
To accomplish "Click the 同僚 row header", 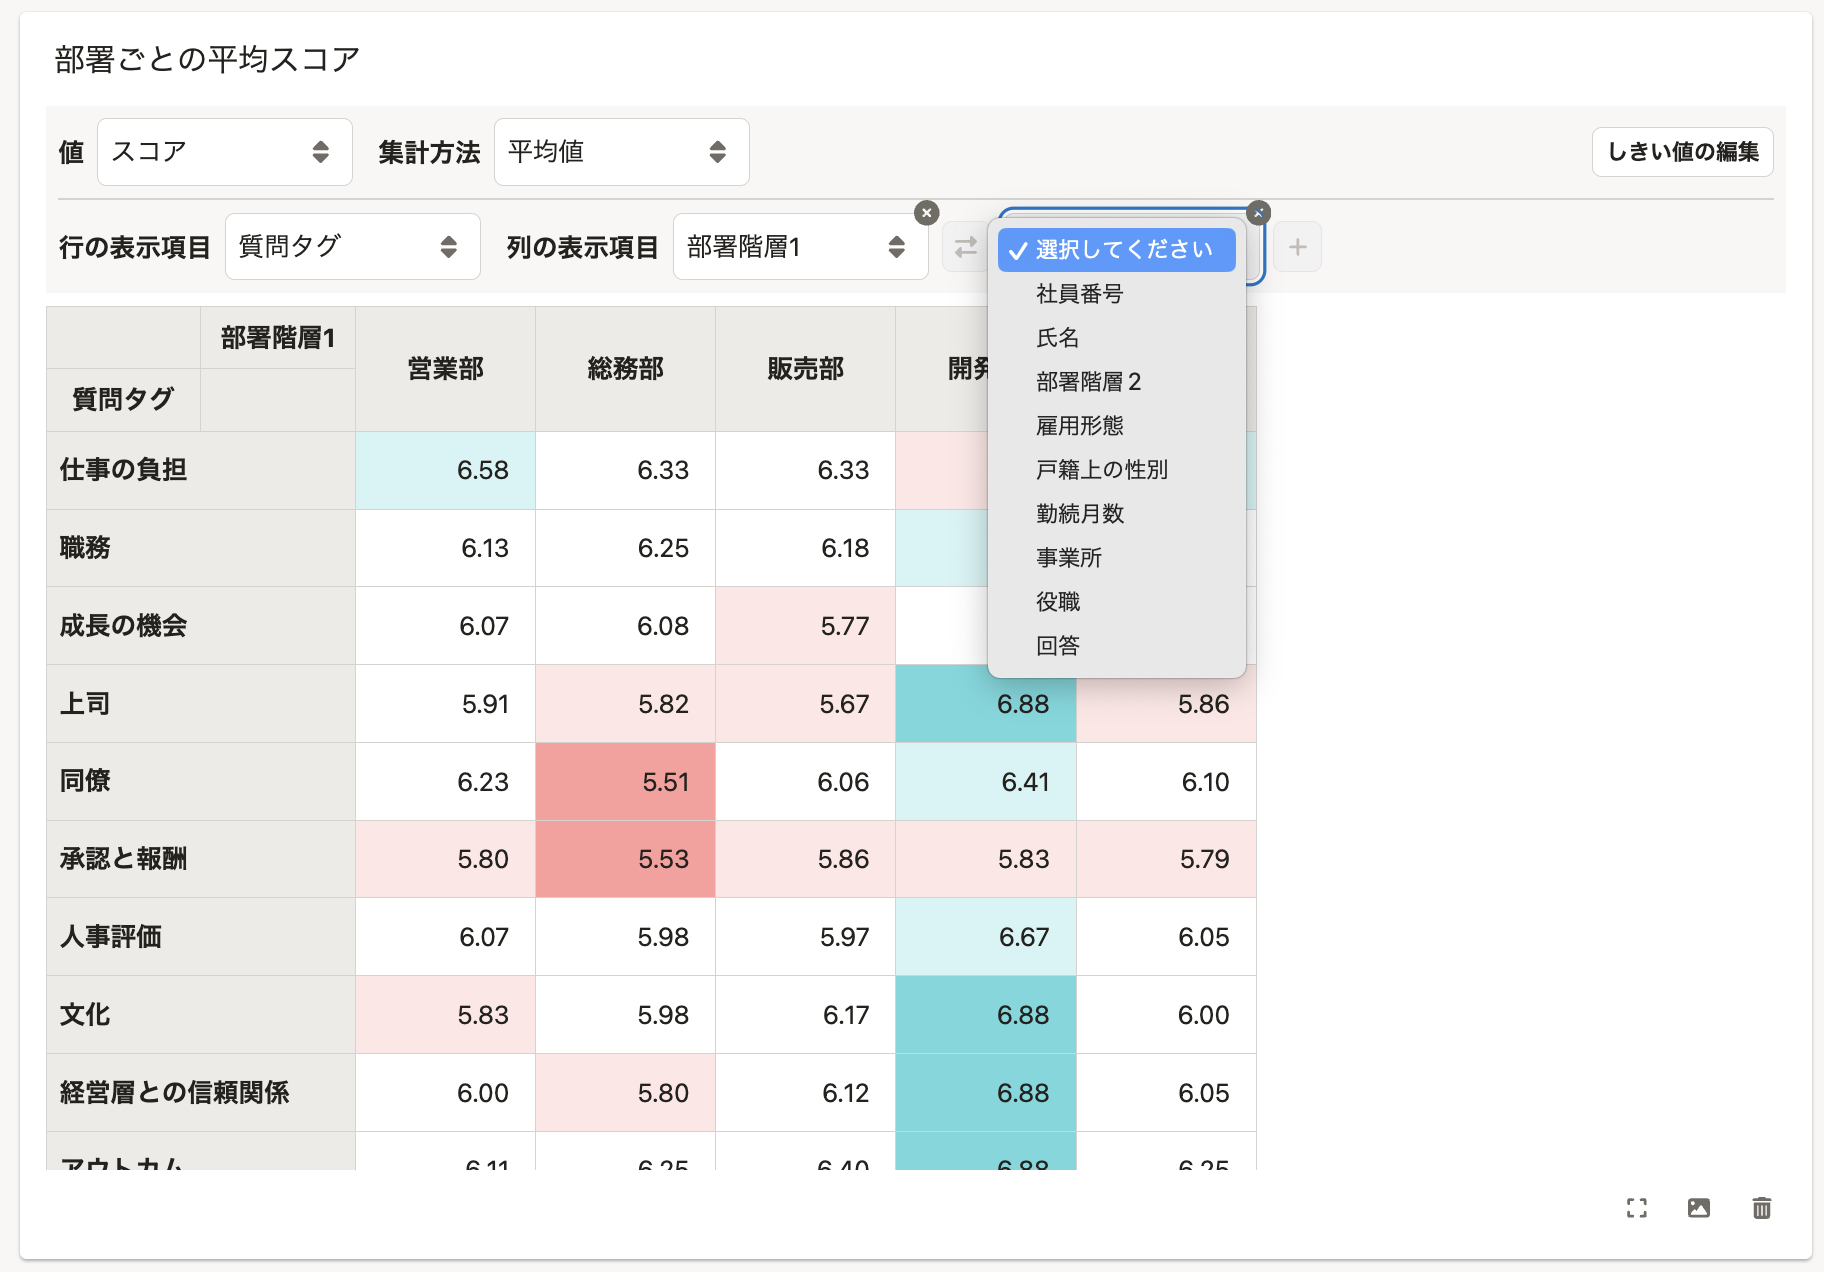I will coord(201,781).
